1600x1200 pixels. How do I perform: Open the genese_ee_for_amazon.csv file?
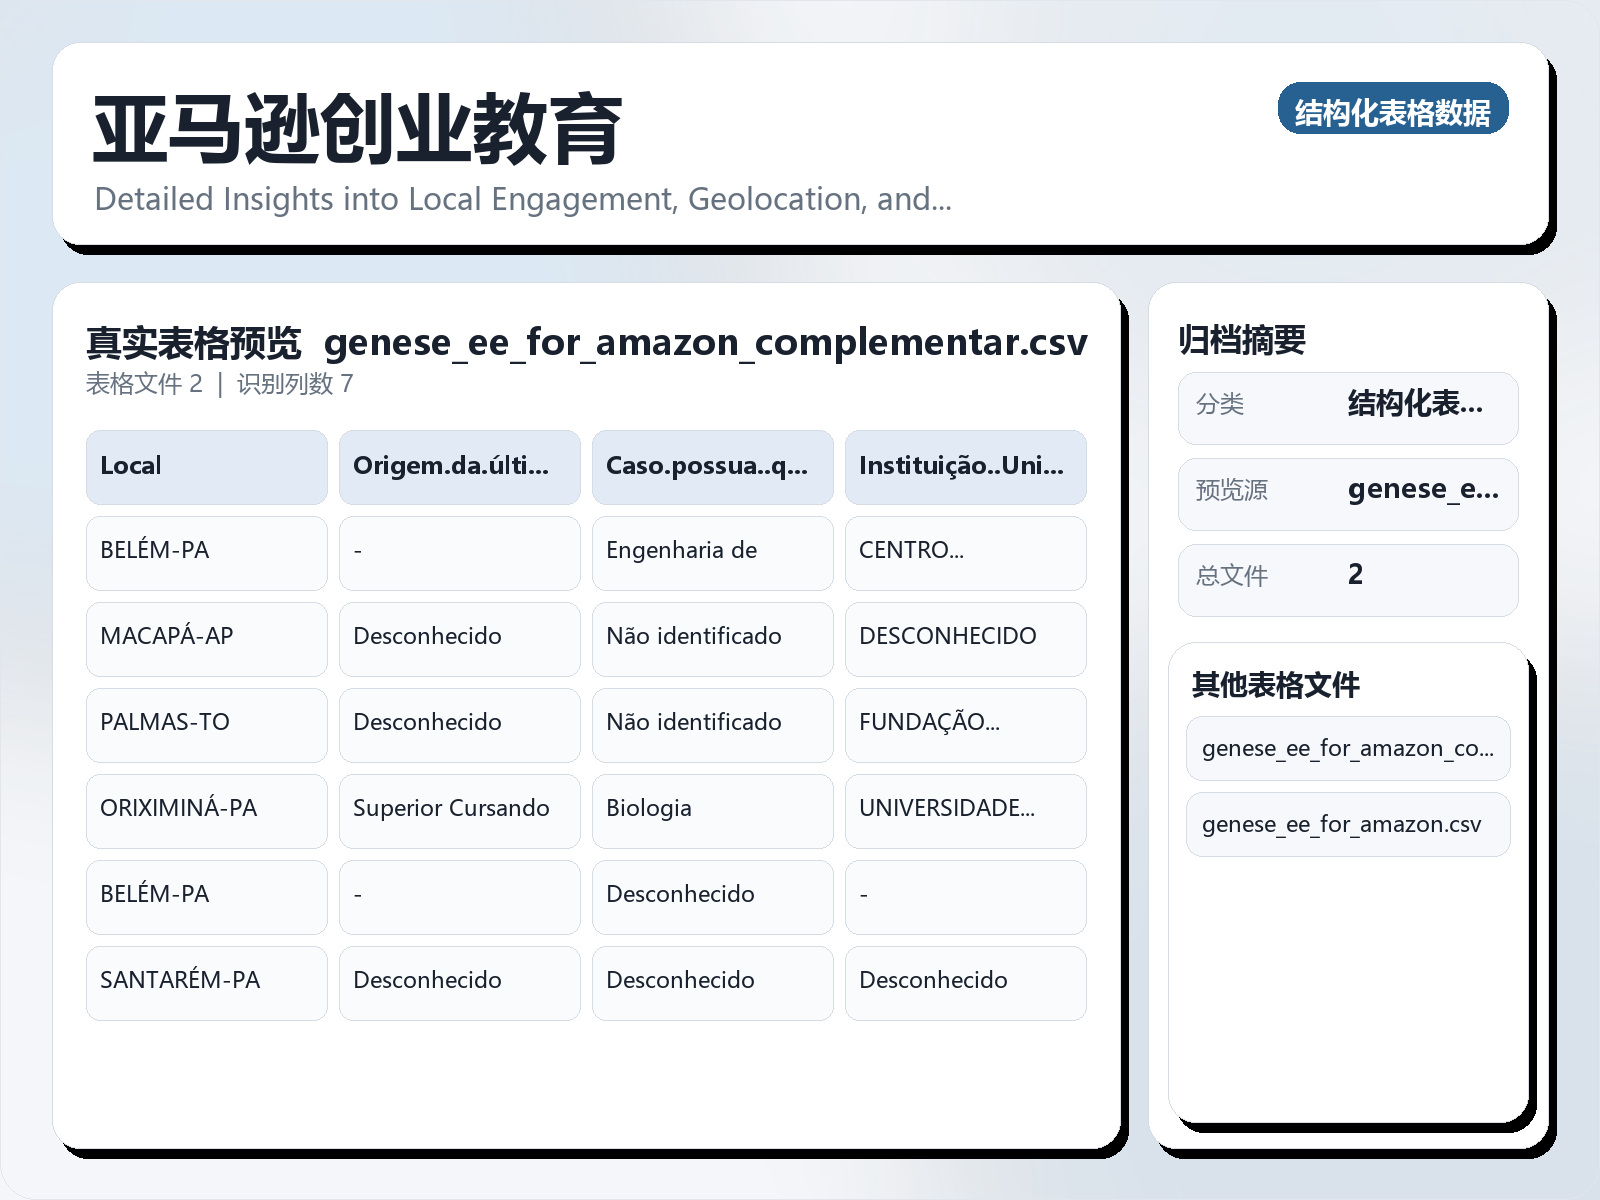(1348, 824)
